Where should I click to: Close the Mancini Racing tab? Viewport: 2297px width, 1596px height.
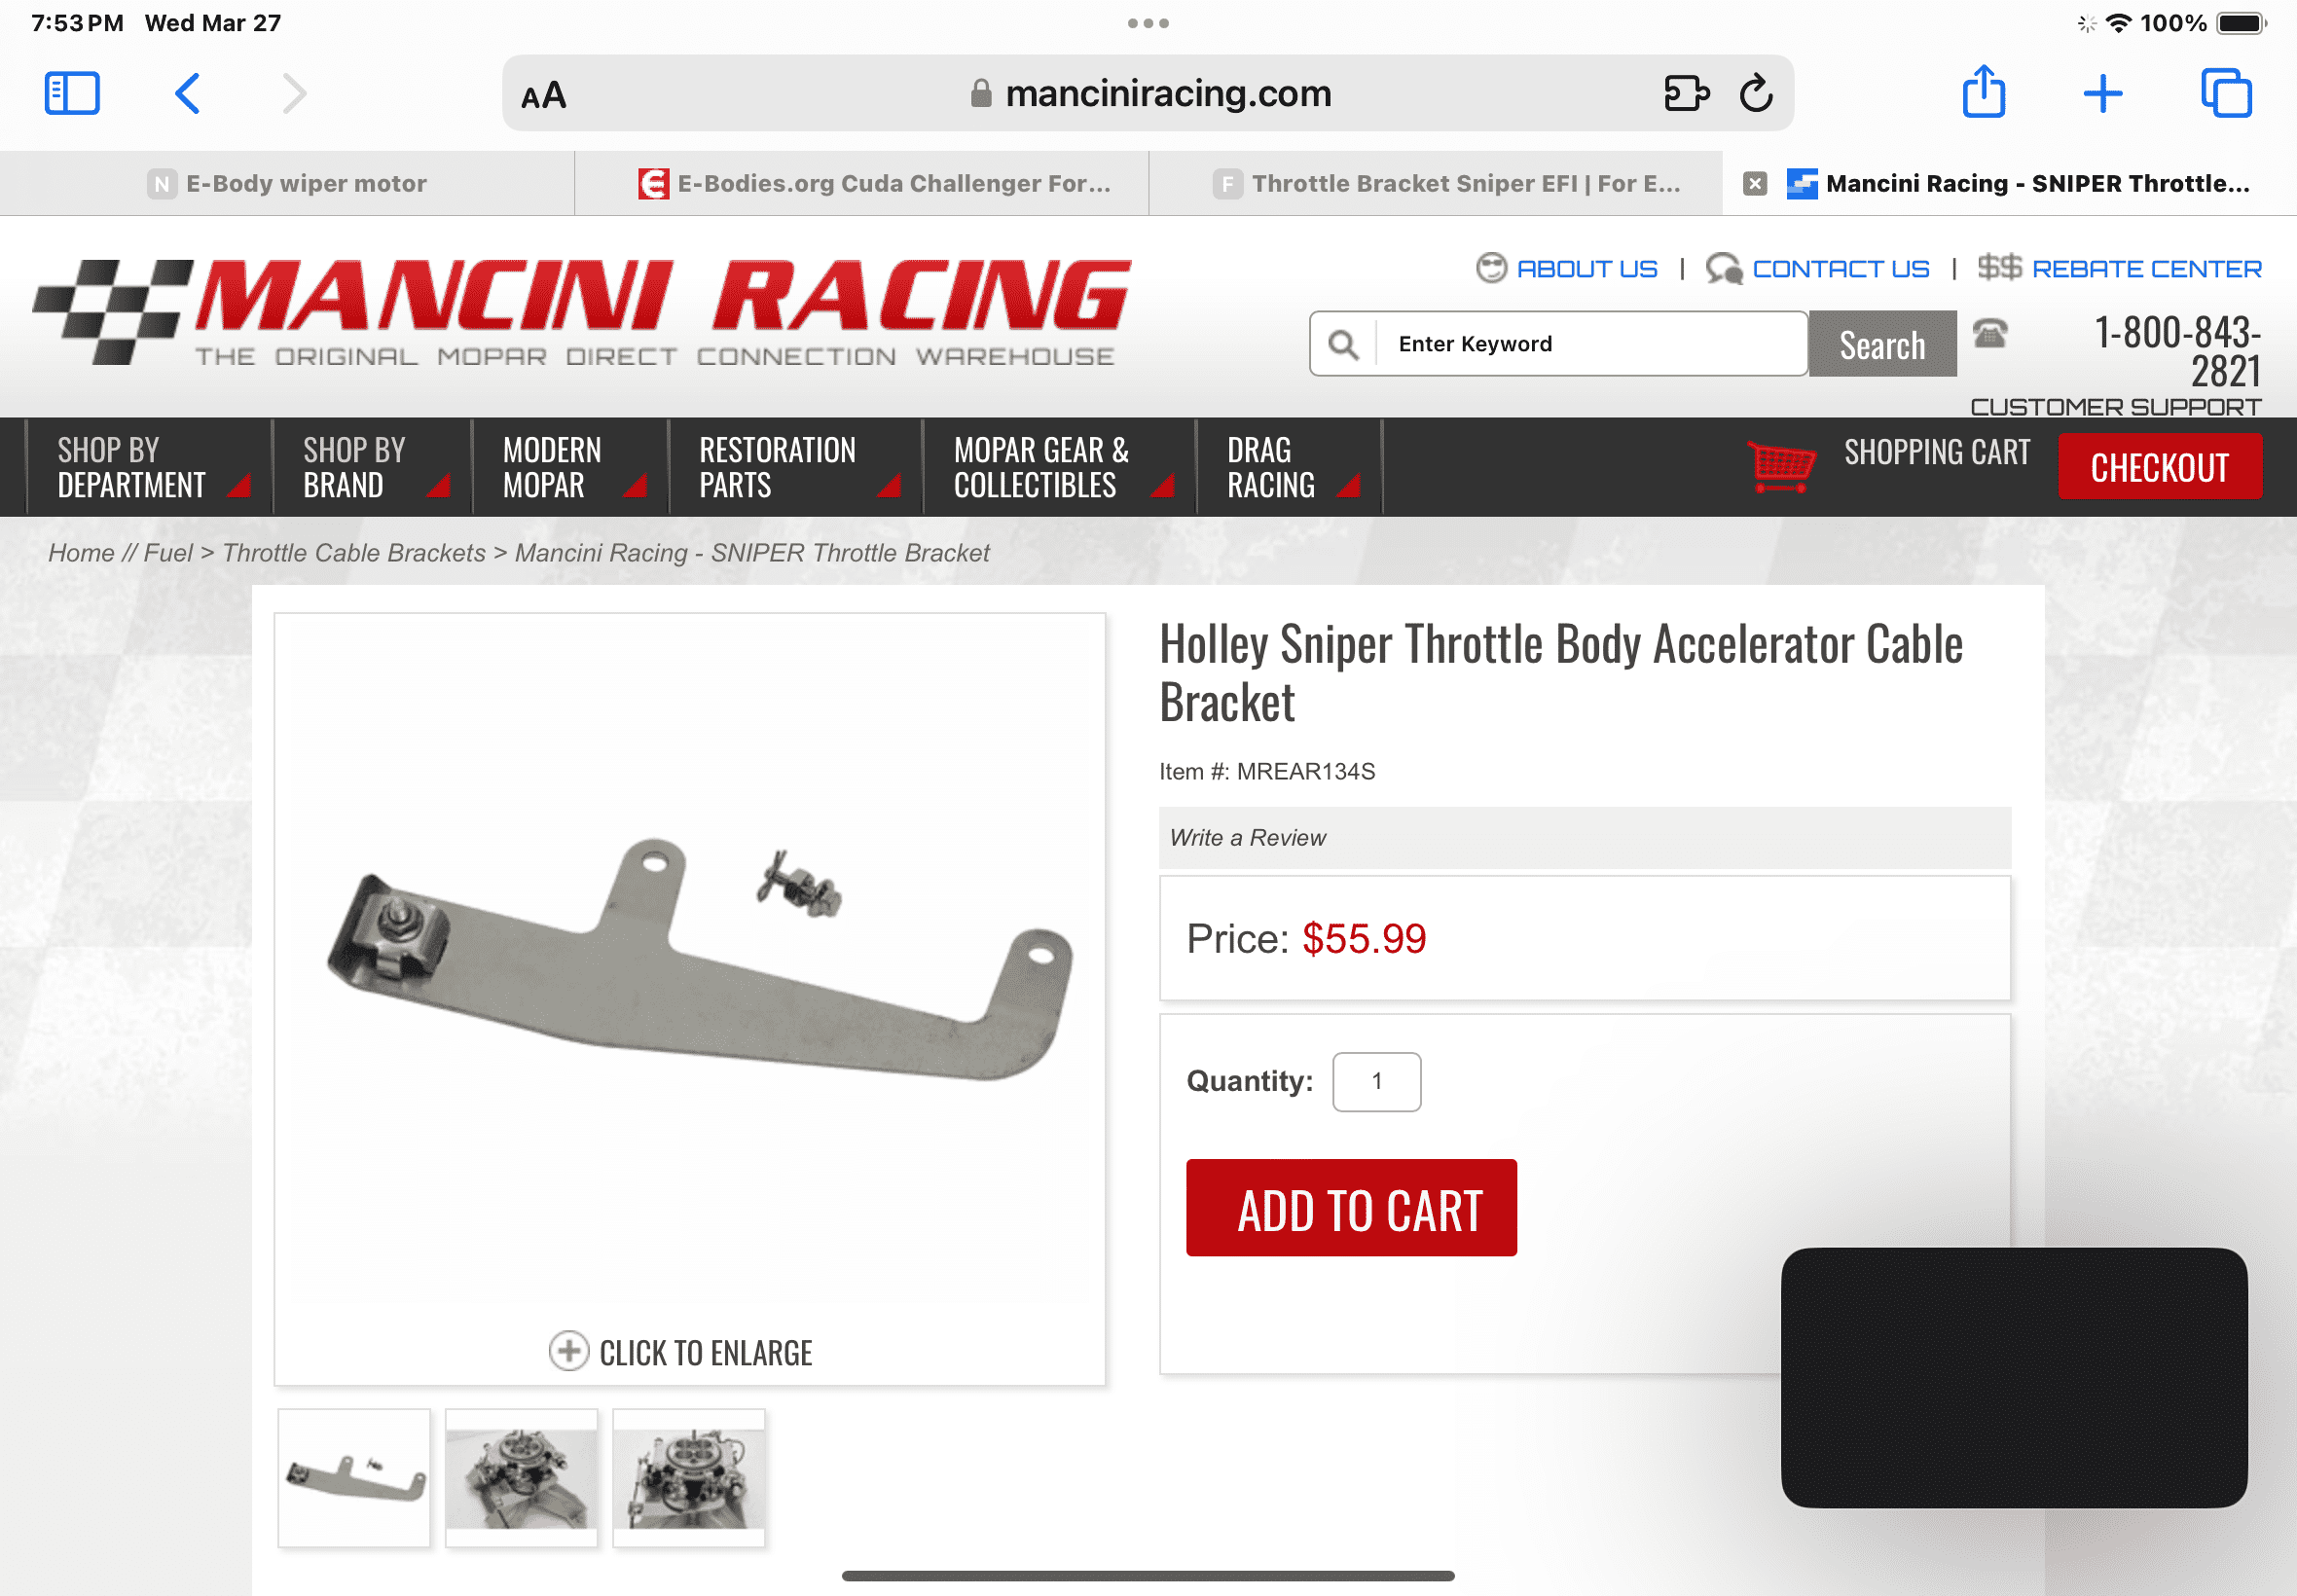(x=1755, y=184)
